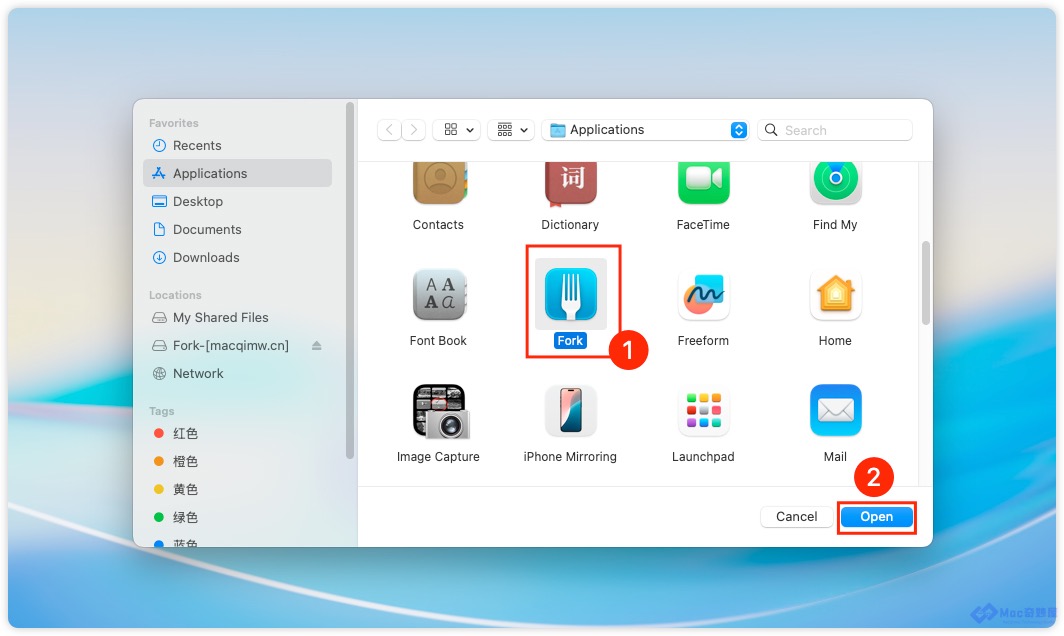
Task: Eject the Fork-[macqimw.cn] volume
Action: 317,346
